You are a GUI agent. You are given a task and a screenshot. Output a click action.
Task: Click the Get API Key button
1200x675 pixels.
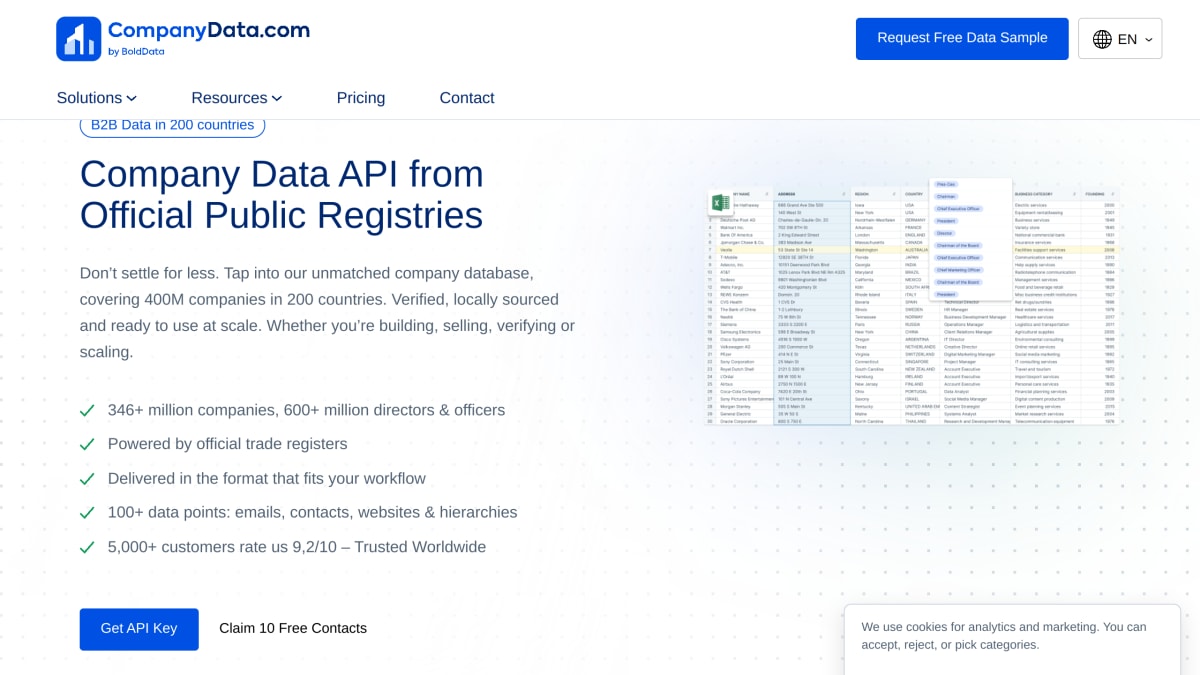139,629
